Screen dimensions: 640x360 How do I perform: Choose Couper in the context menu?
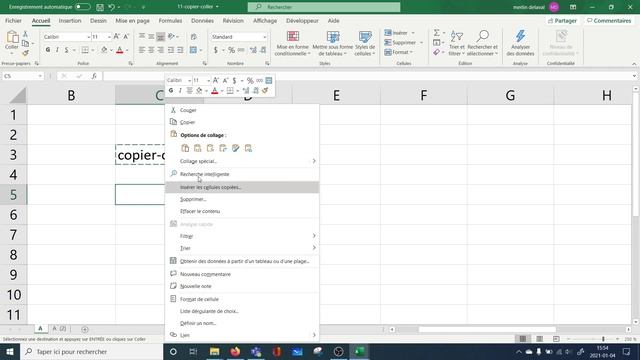point(242,110)
